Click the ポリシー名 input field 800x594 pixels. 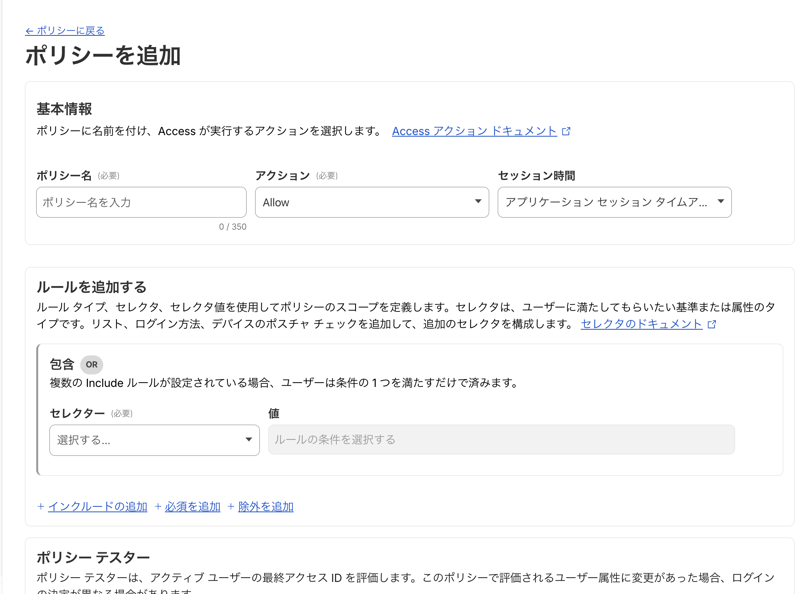141,202
